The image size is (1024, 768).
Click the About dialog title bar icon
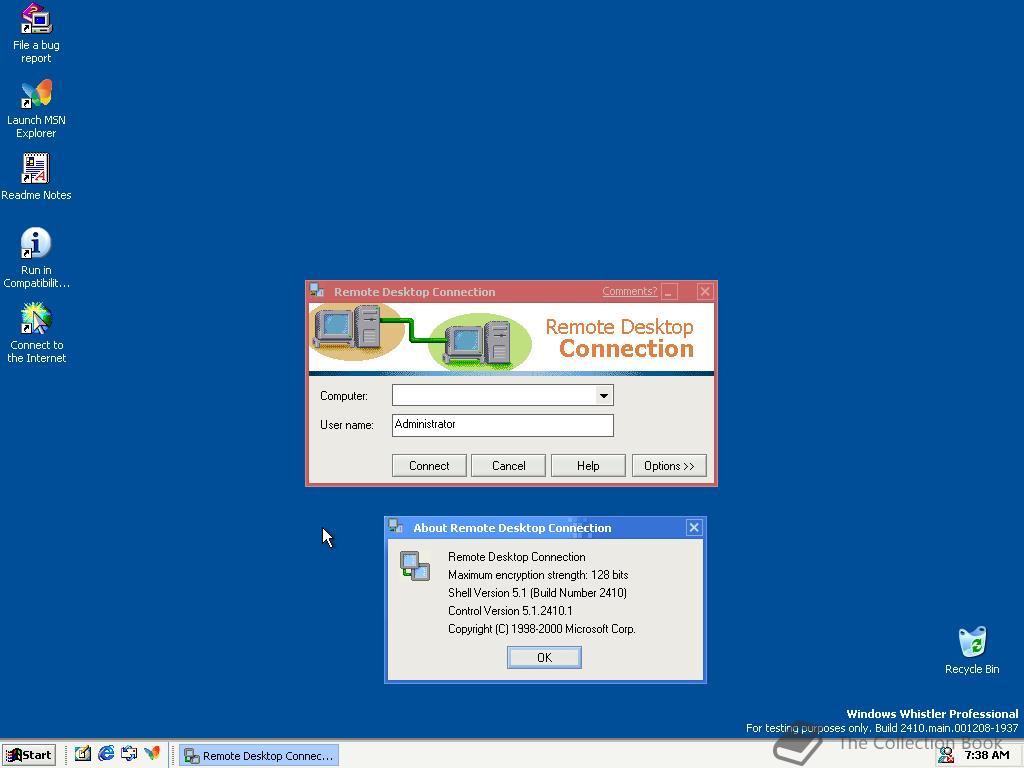click(x=396, y=526)
